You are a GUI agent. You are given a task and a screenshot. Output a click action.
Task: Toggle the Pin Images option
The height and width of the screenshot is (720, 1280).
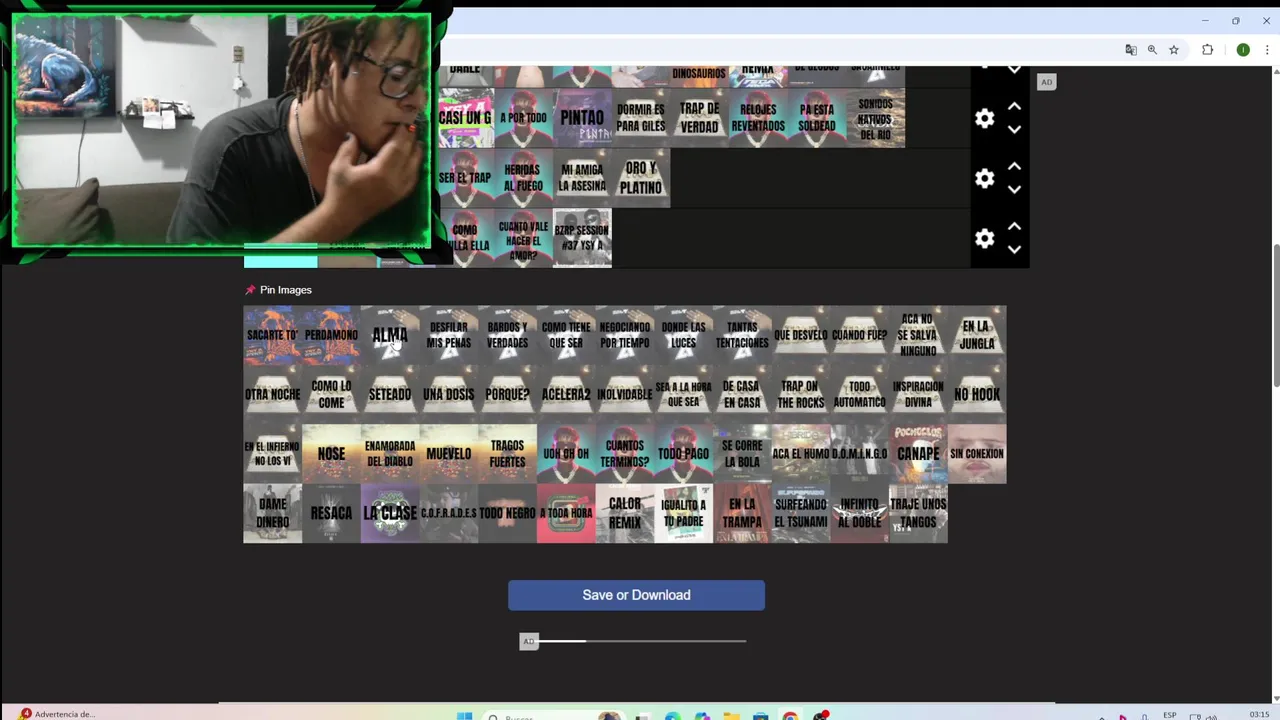click(x=279, y=290)
